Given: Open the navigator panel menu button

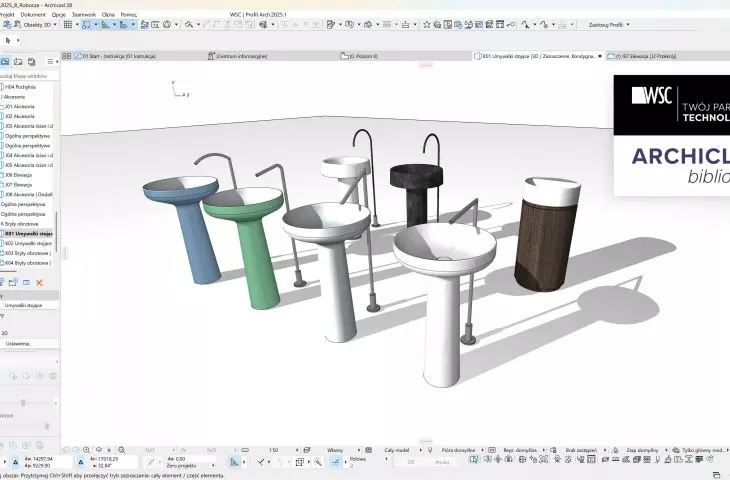Looking at the screenshot, I should [x=50, y=61].
